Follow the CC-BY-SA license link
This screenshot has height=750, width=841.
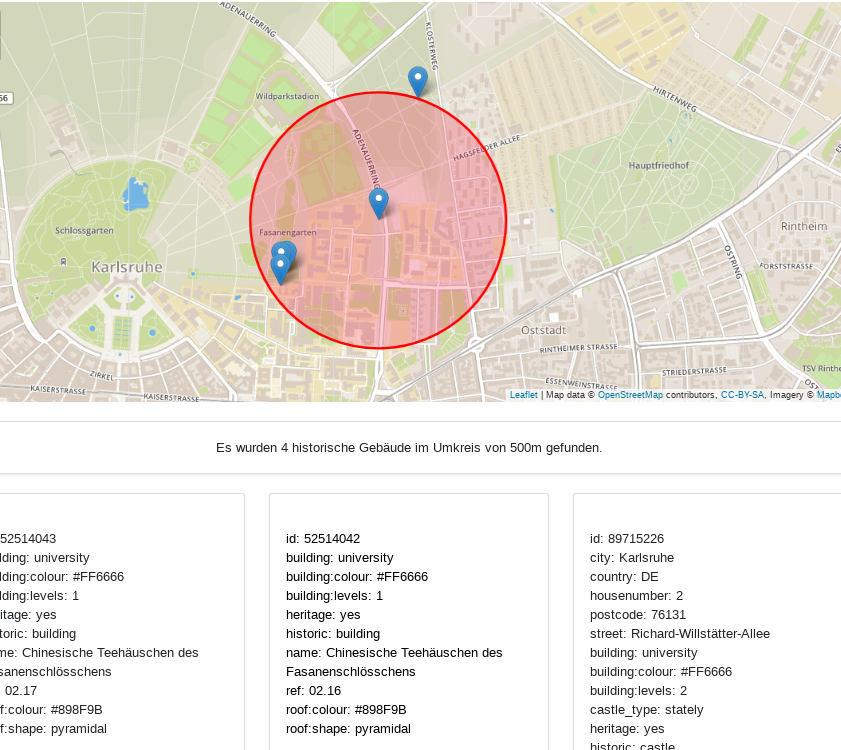pyautogui.click(x=742, y=395)
